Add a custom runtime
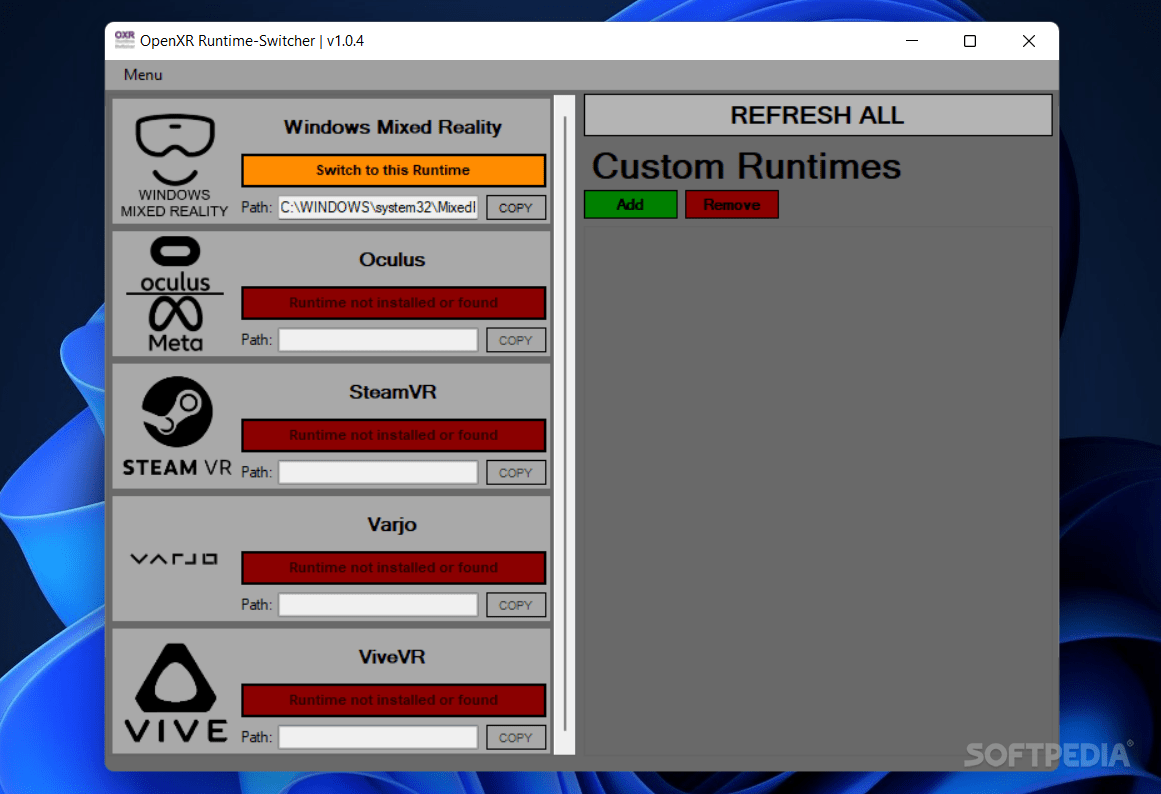This screenshot has height=794, width=1161. click(x=630, y=204)
